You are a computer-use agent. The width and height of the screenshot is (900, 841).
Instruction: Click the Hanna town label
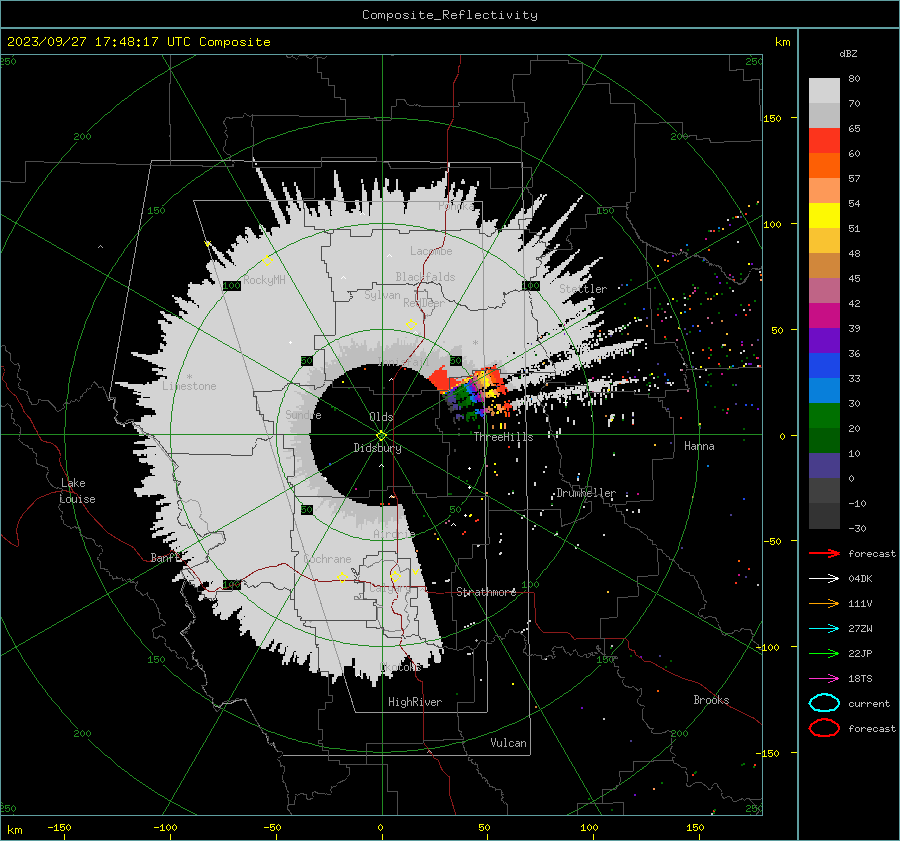(699, 446)
